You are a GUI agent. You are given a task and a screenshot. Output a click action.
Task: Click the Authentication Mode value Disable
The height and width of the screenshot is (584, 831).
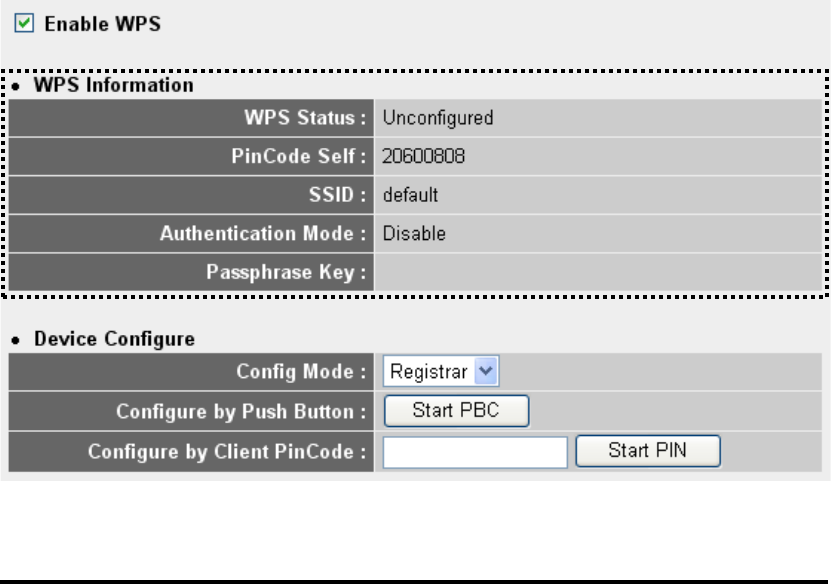(x=414, y=234)
